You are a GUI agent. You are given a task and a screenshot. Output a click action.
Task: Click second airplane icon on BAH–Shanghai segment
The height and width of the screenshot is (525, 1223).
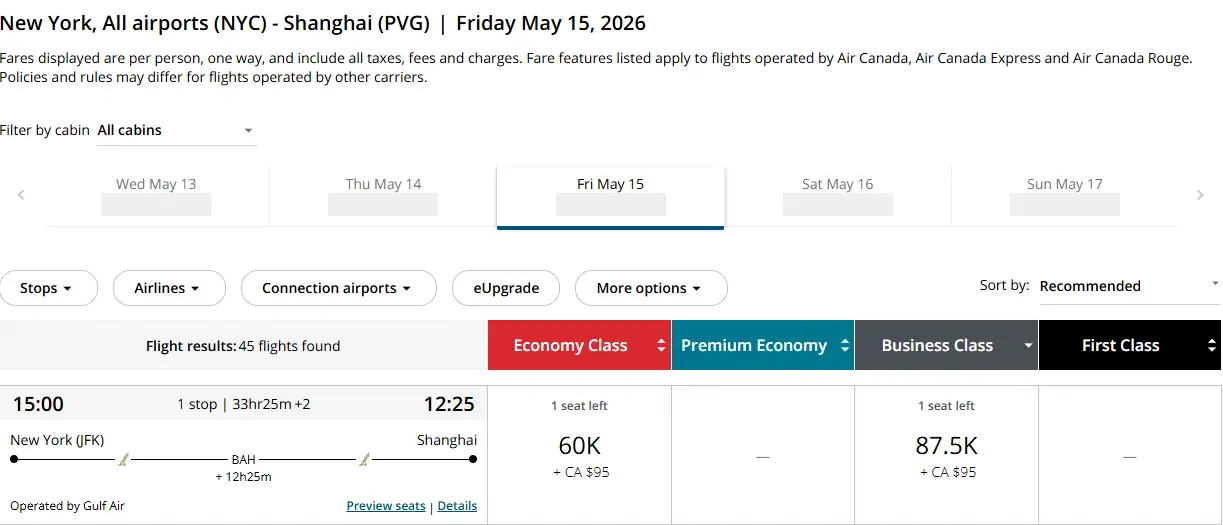coord(364,459)
